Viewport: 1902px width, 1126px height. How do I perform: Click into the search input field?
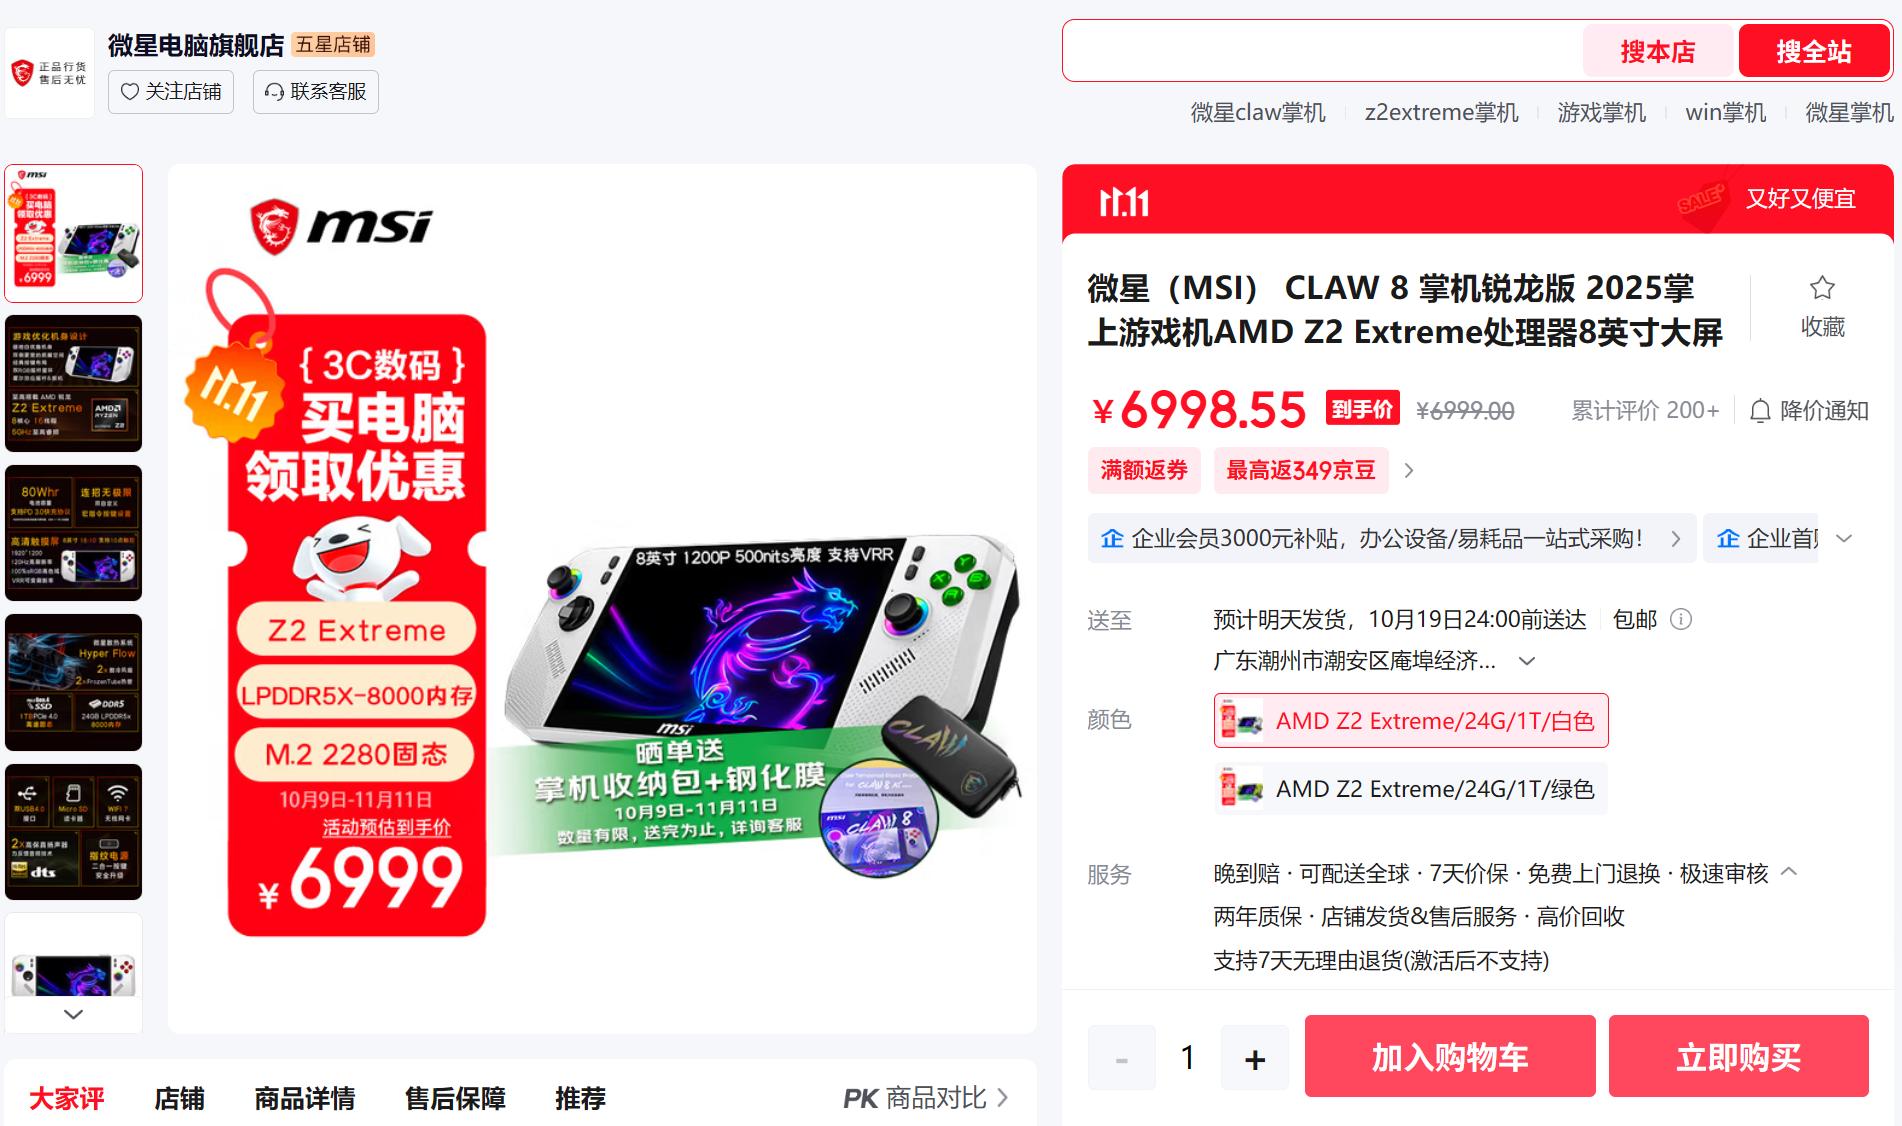pyautogui.click(x=1323, y=51)
